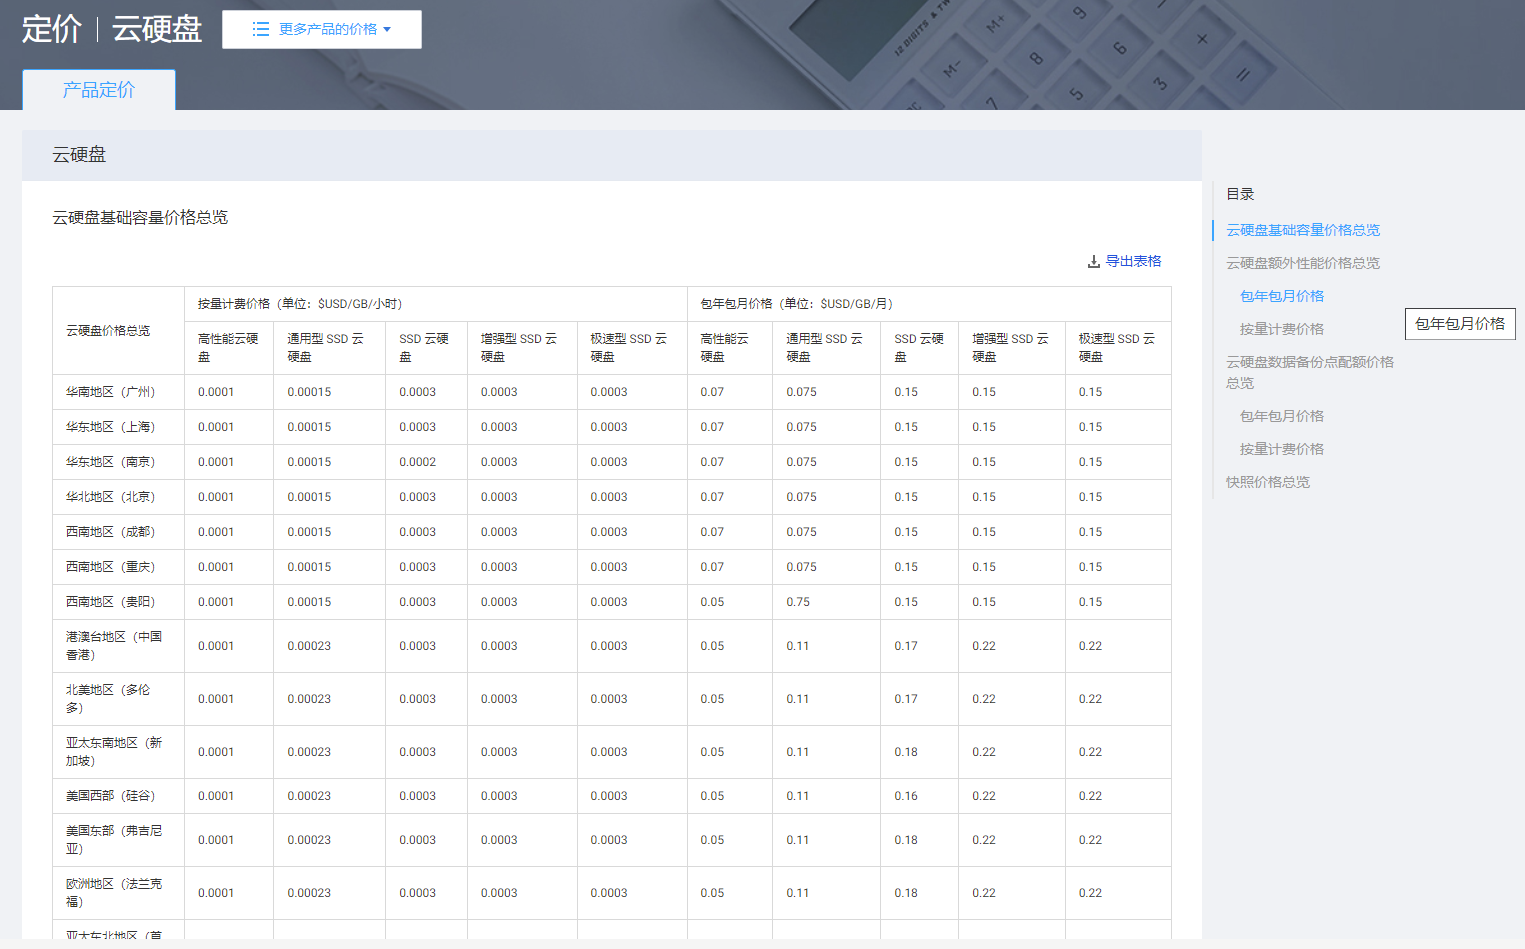Select first 按量计费价格 under extra performance
Screen dimensions: 1525x949
[1281, 329]
